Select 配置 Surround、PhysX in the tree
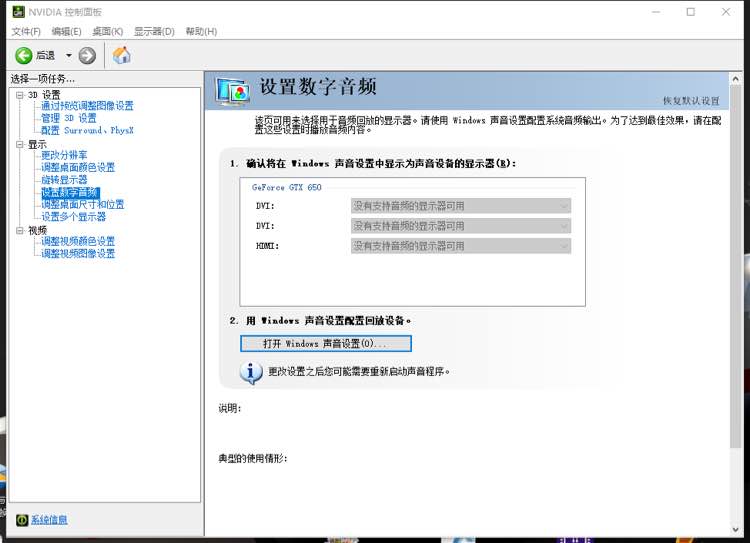The image size is (750, 543). [x=87, y=130]
